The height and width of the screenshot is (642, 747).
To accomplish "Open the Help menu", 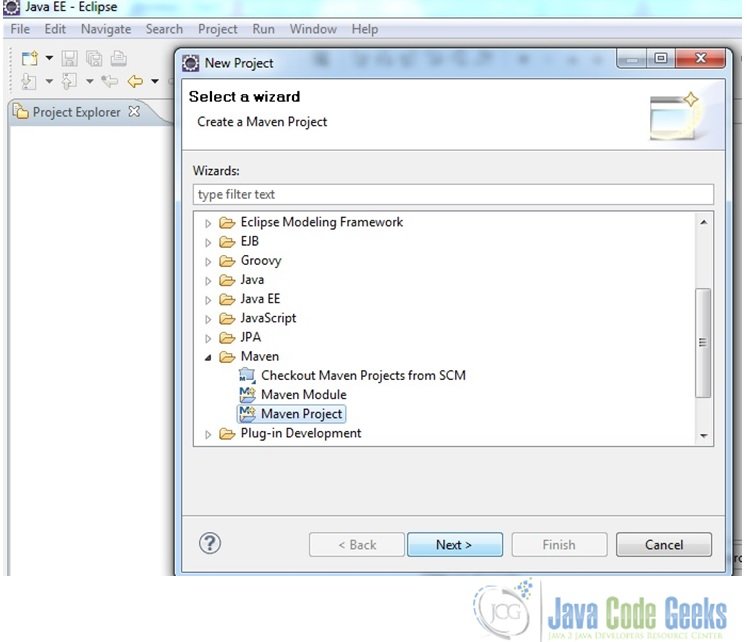I will click(364, 29).
